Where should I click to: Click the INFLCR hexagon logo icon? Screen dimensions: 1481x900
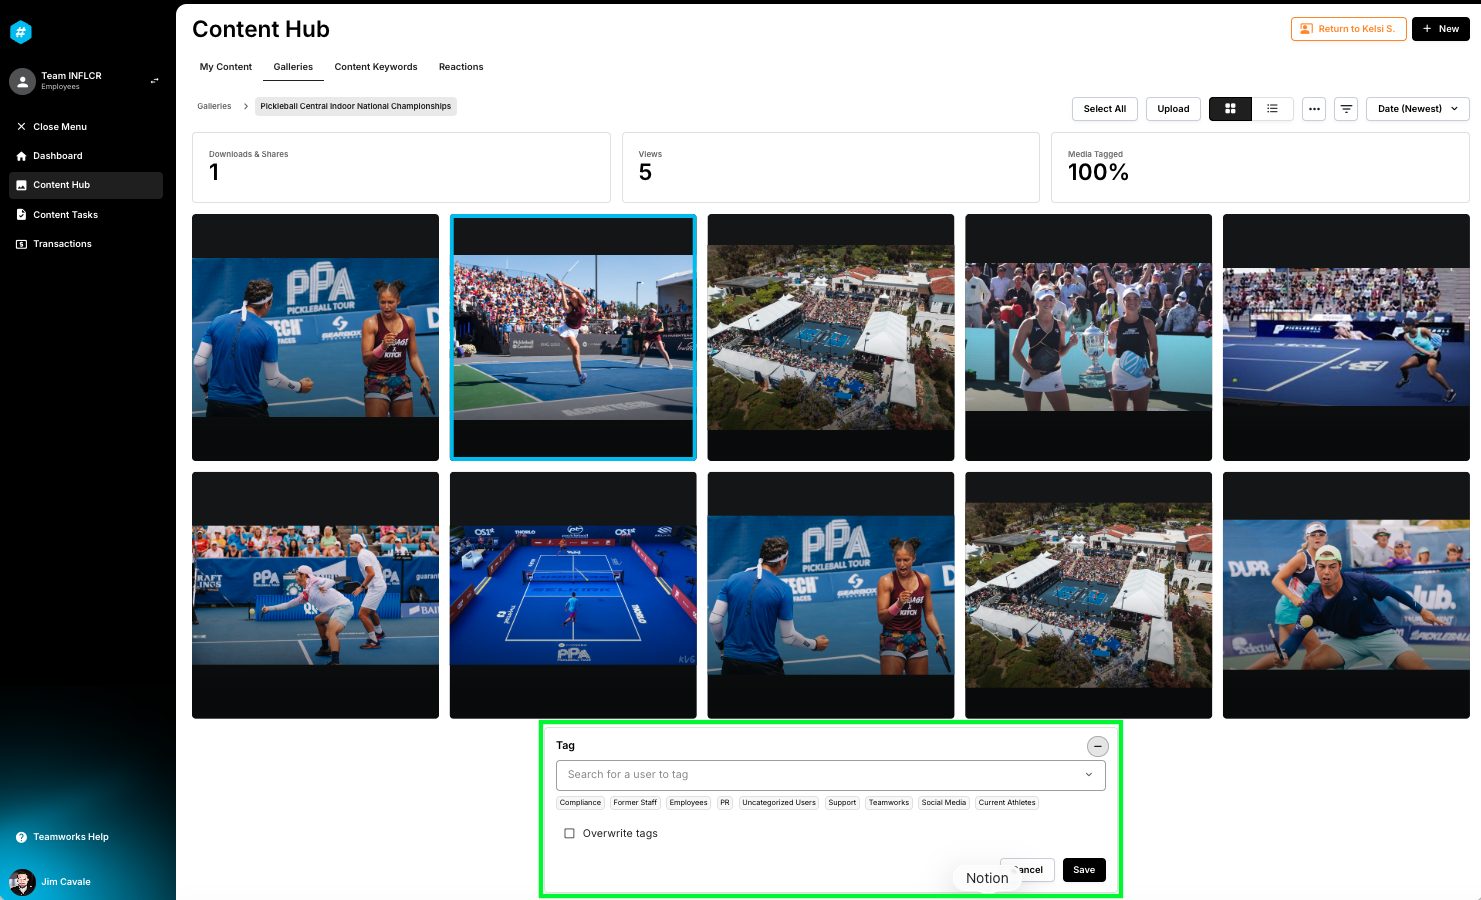pyautogui.click(x=21, y=32)
